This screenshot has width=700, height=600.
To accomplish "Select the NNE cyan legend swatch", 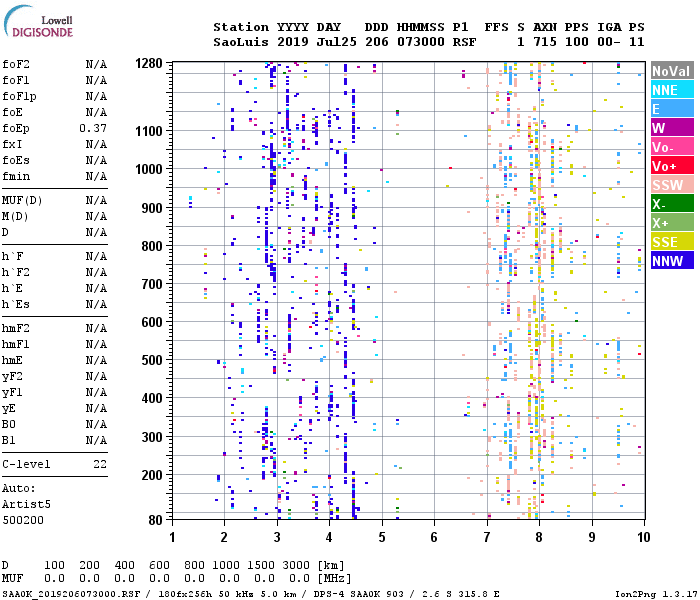I will click(672, 90).
